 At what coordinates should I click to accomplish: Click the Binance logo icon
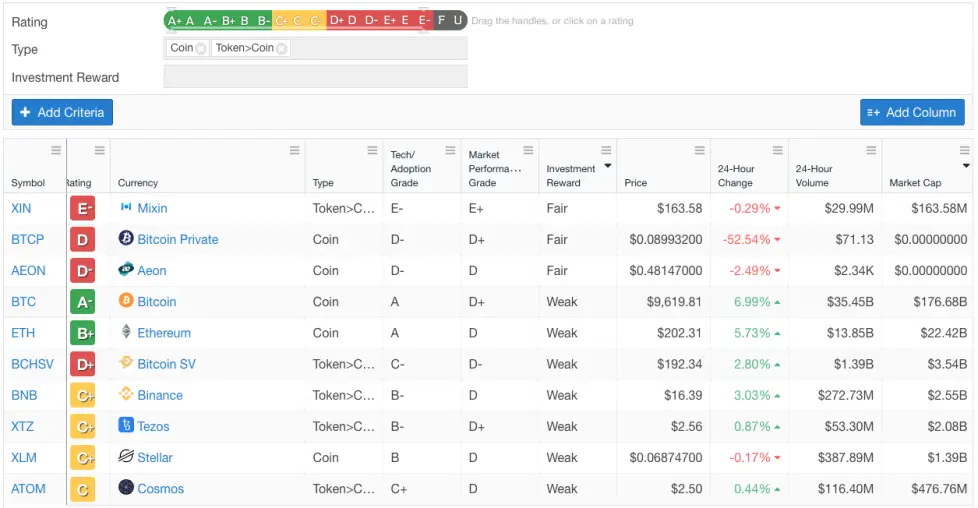(126, 394)
